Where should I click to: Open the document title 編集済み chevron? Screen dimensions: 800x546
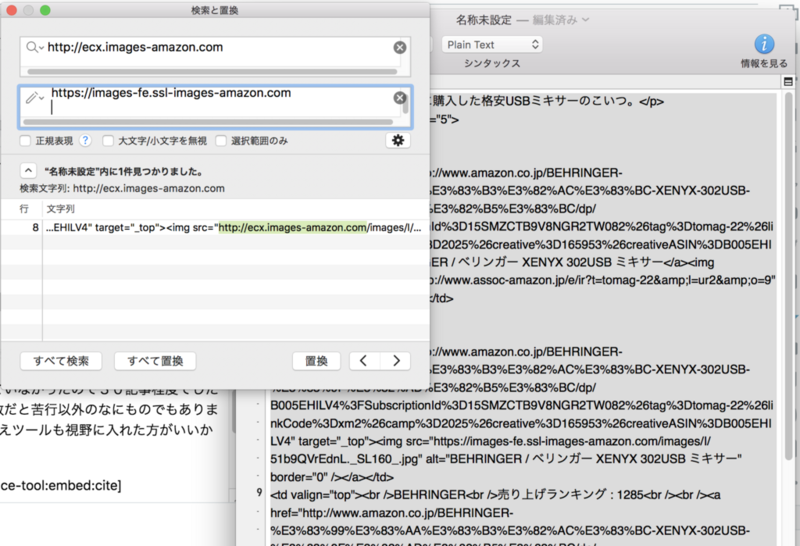[585, 20]
